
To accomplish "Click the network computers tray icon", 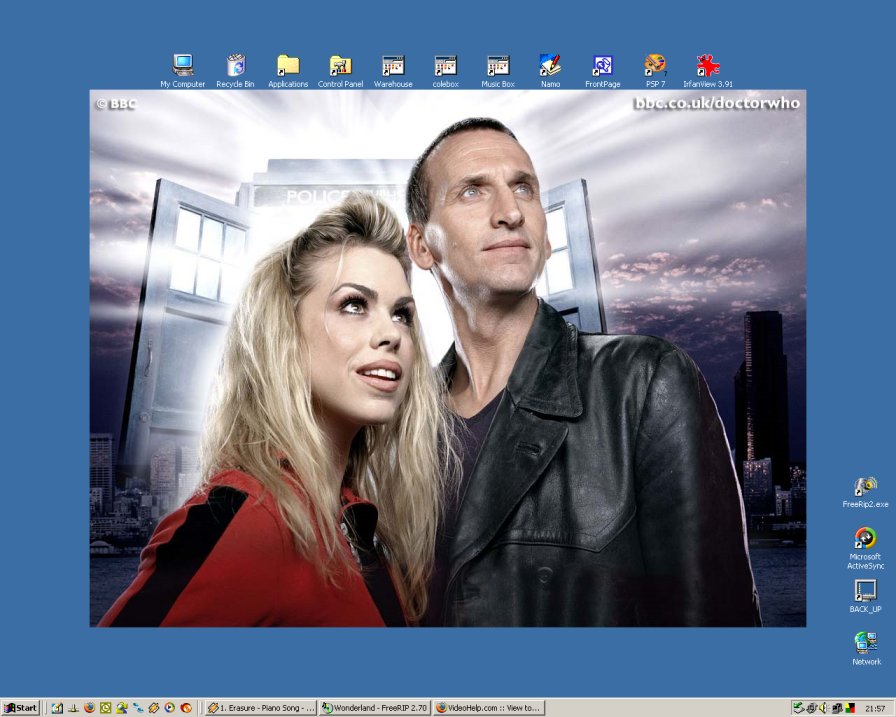I will click(837, 708).
